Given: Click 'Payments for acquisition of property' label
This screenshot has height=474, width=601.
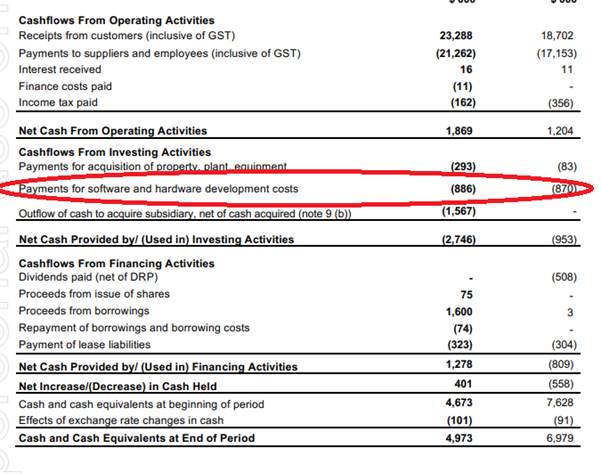Looking at the screenshot, I should [153, 167].
